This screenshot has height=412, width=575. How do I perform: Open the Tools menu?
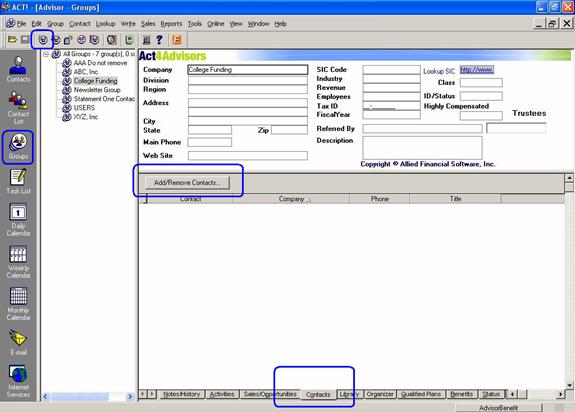pyautogui.click(x=195, y=24)
